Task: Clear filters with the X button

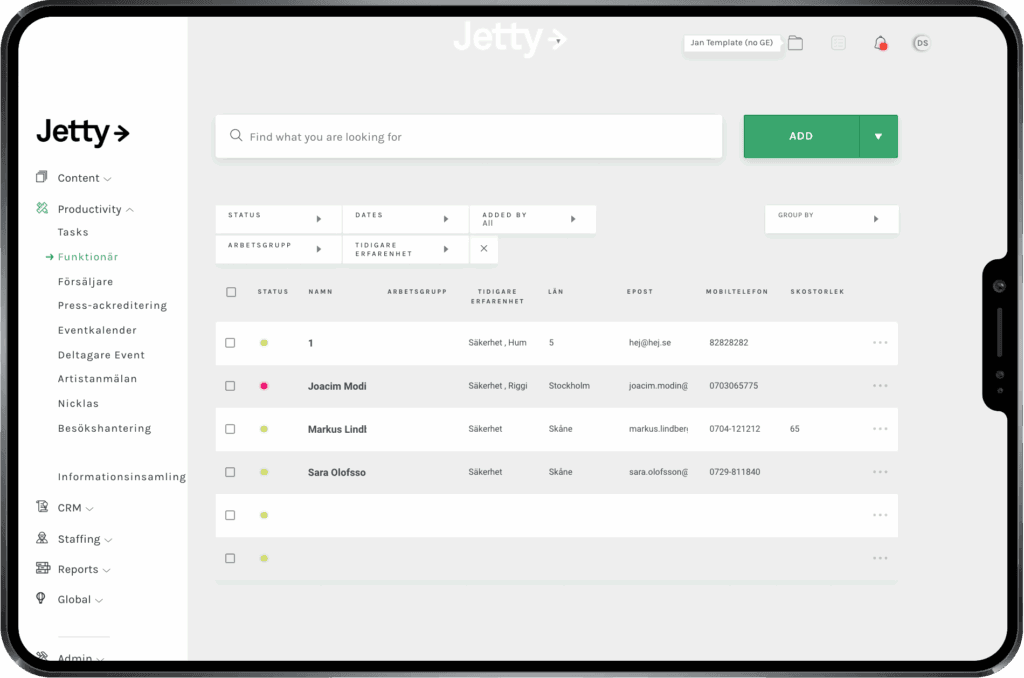Action: 484,249
